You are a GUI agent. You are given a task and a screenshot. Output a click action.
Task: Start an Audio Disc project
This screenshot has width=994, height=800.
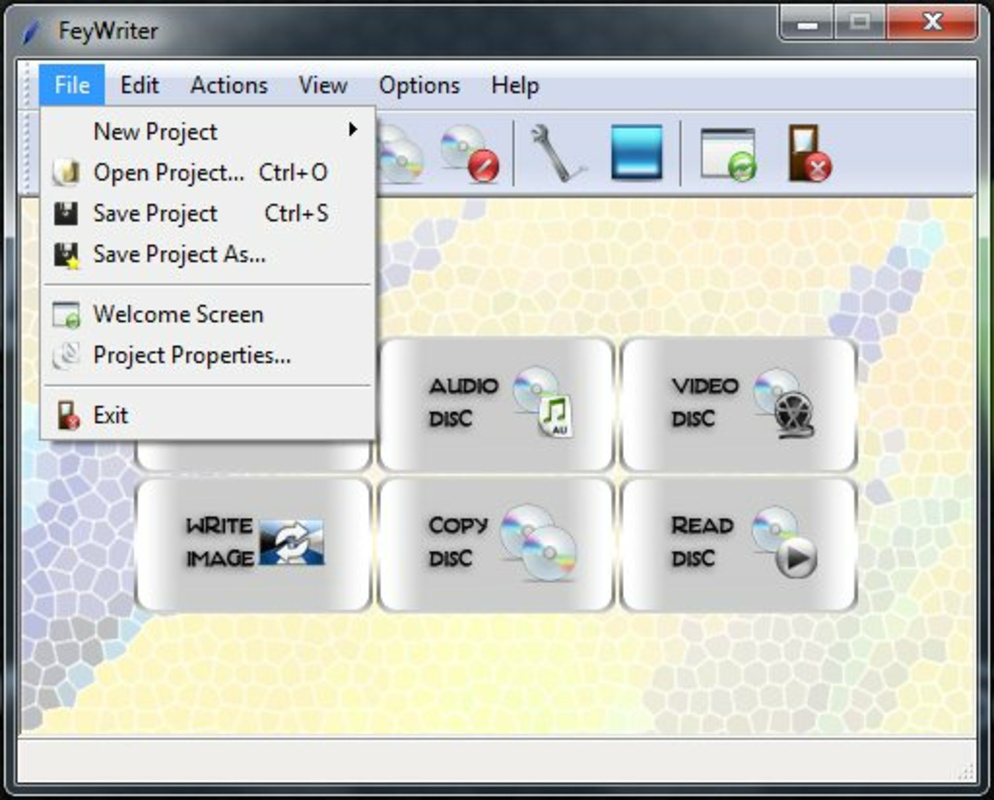pos(496,404)
